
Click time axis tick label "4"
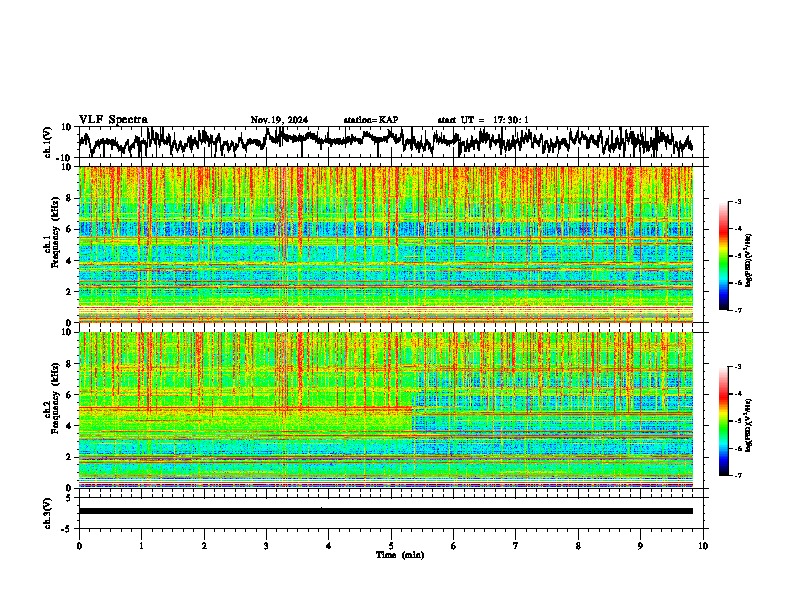(x=329, y=546)
